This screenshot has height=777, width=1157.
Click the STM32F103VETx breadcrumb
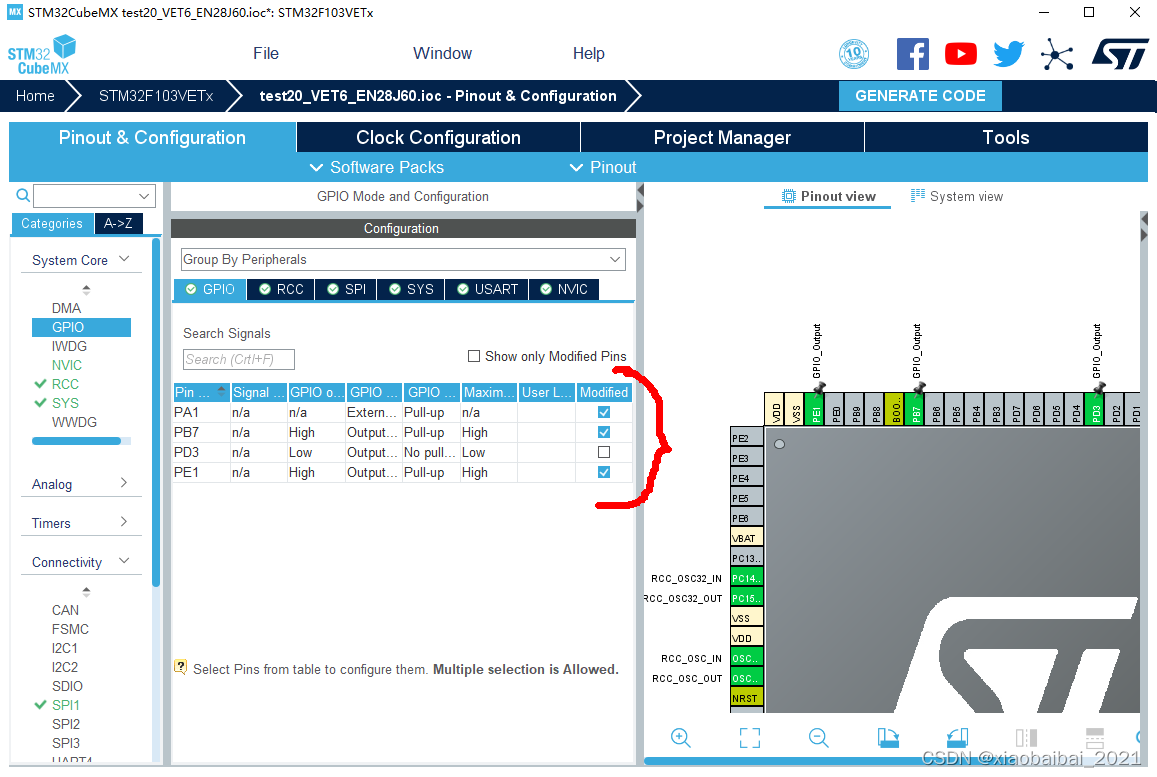156,96
